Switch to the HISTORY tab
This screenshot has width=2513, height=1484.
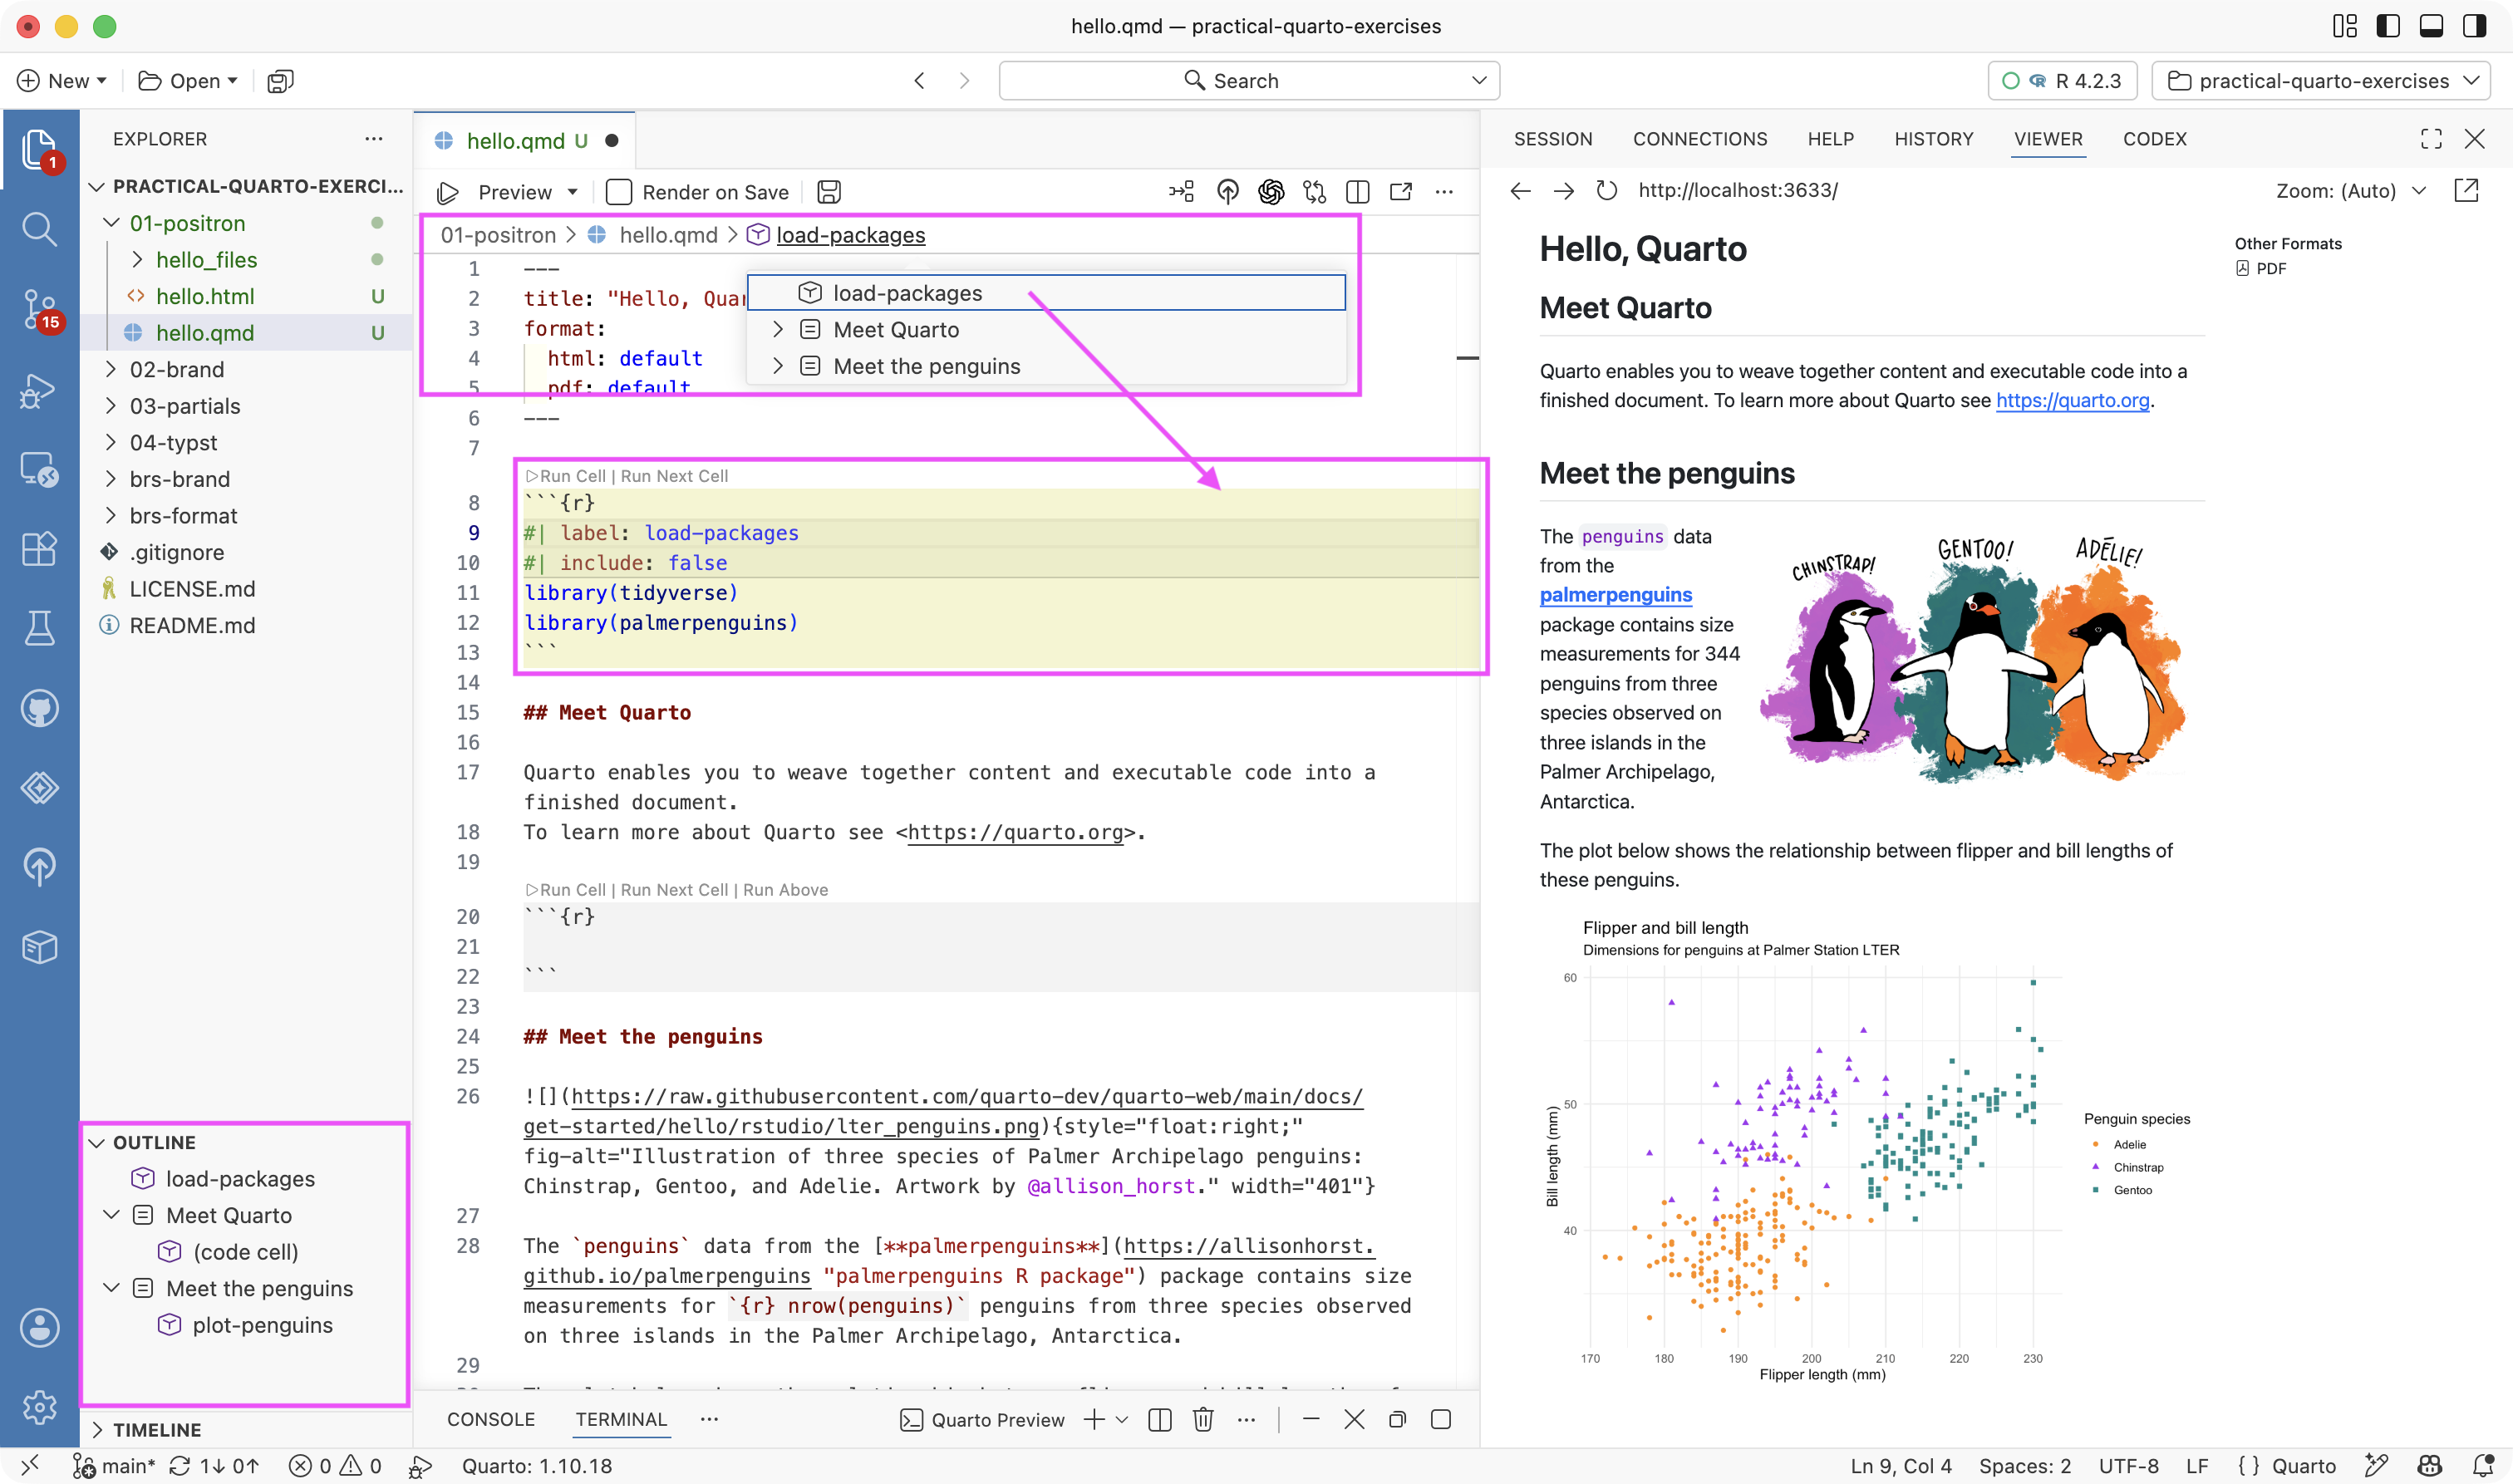tap(1933, 139)
